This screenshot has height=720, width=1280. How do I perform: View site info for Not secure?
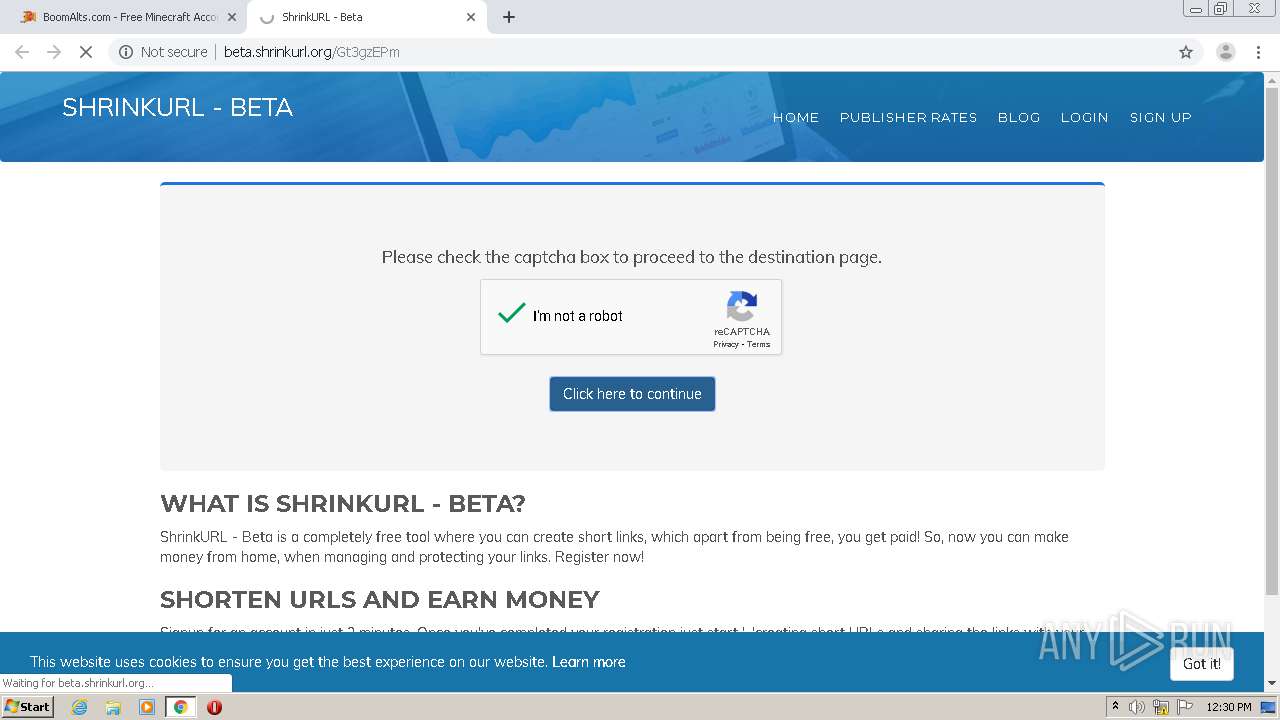pyautogui.click(x=163, y=52)
